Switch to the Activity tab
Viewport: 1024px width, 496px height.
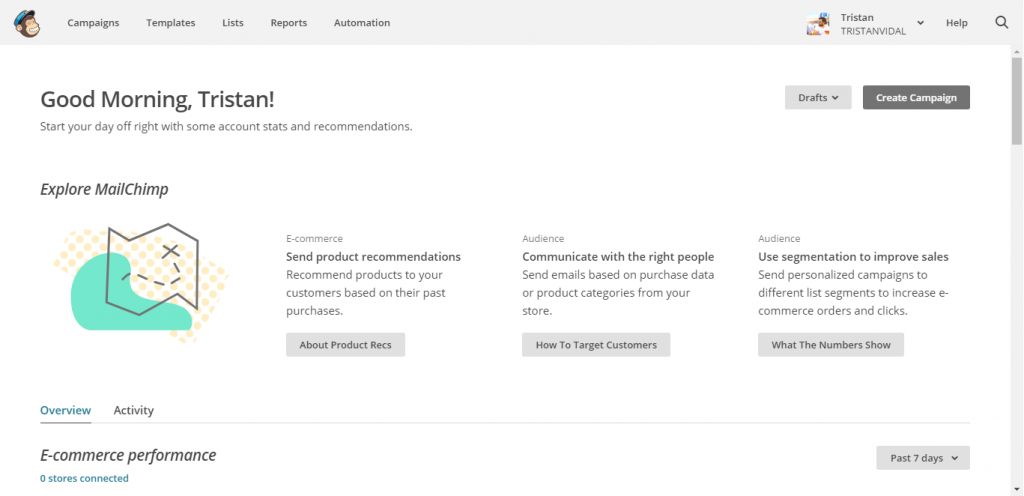tap(134, 411)
